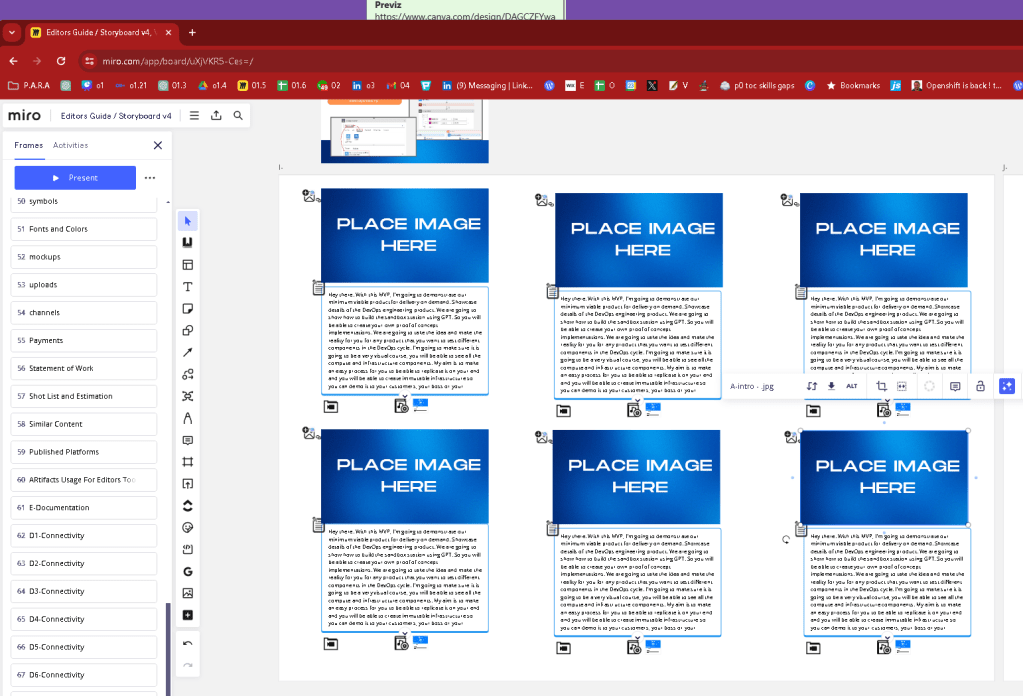Click the Miro logo

(24, 115)
